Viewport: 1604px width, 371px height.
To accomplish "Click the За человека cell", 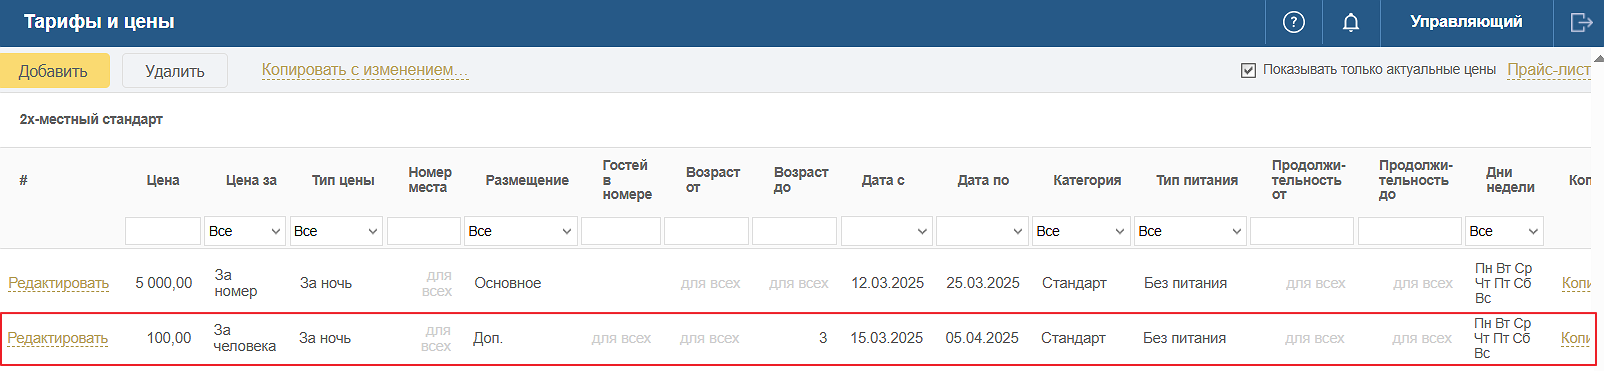I will click(x=244, y=338).
